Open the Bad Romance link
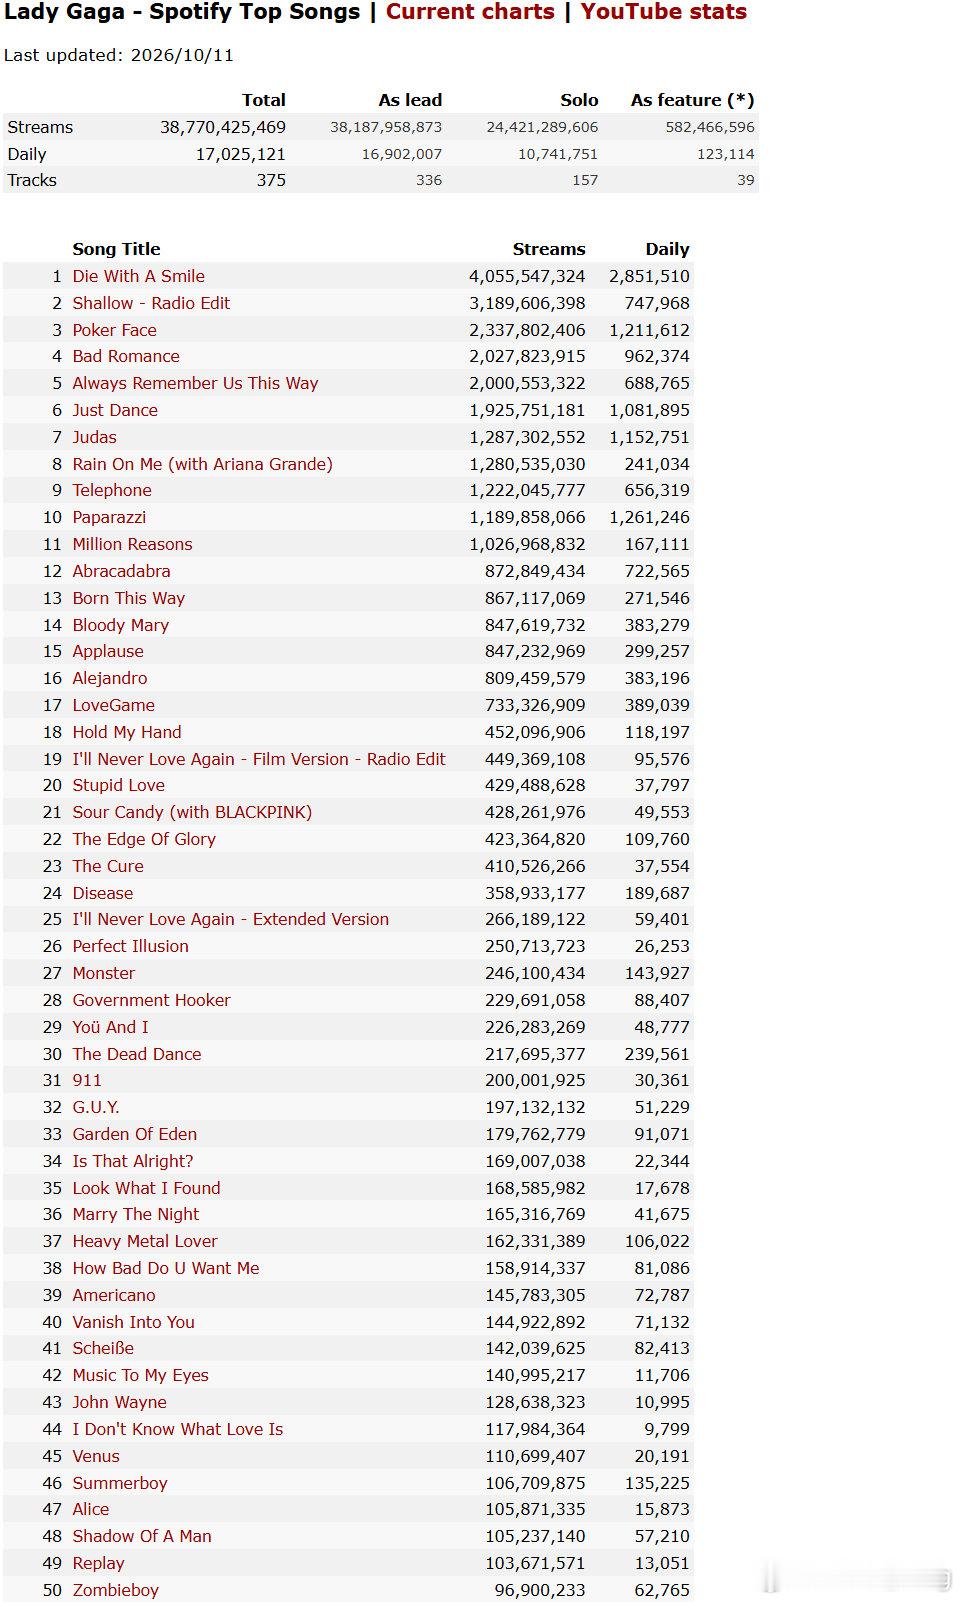This screenshot has width=960, height=1602. [x=126, y=356]
